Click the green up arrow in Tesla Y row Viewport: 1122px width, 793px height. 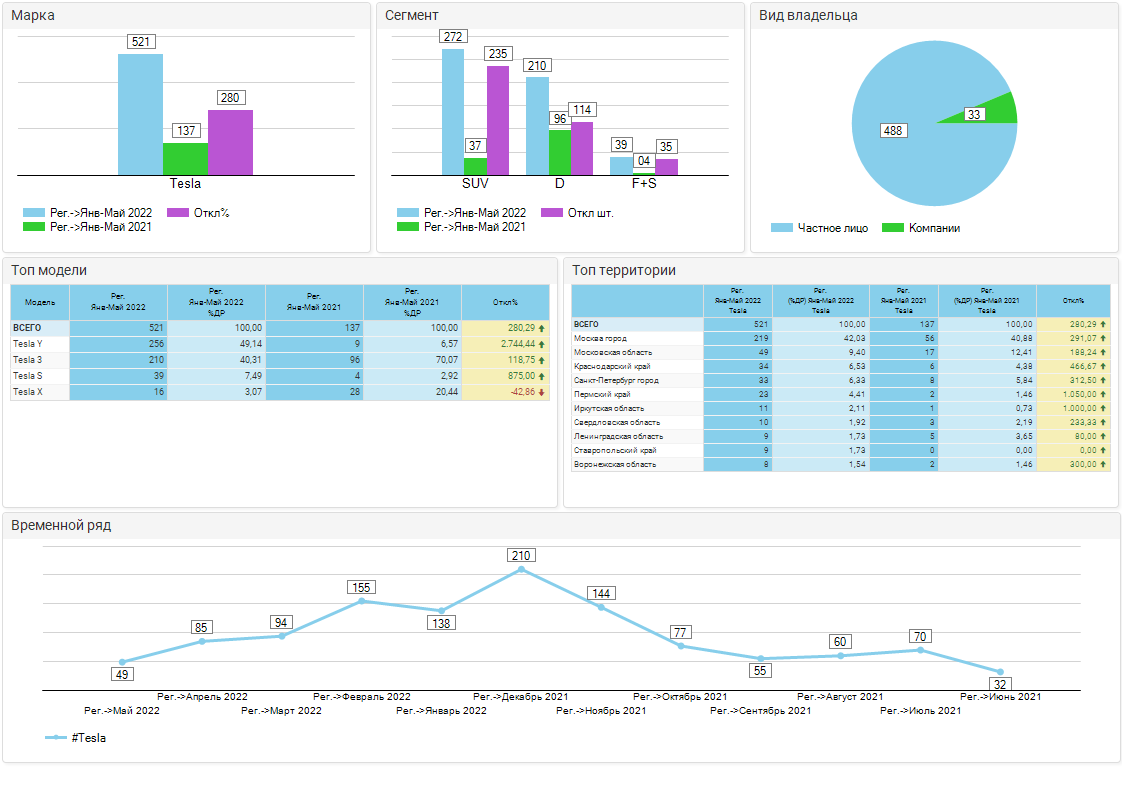point(542,343)
